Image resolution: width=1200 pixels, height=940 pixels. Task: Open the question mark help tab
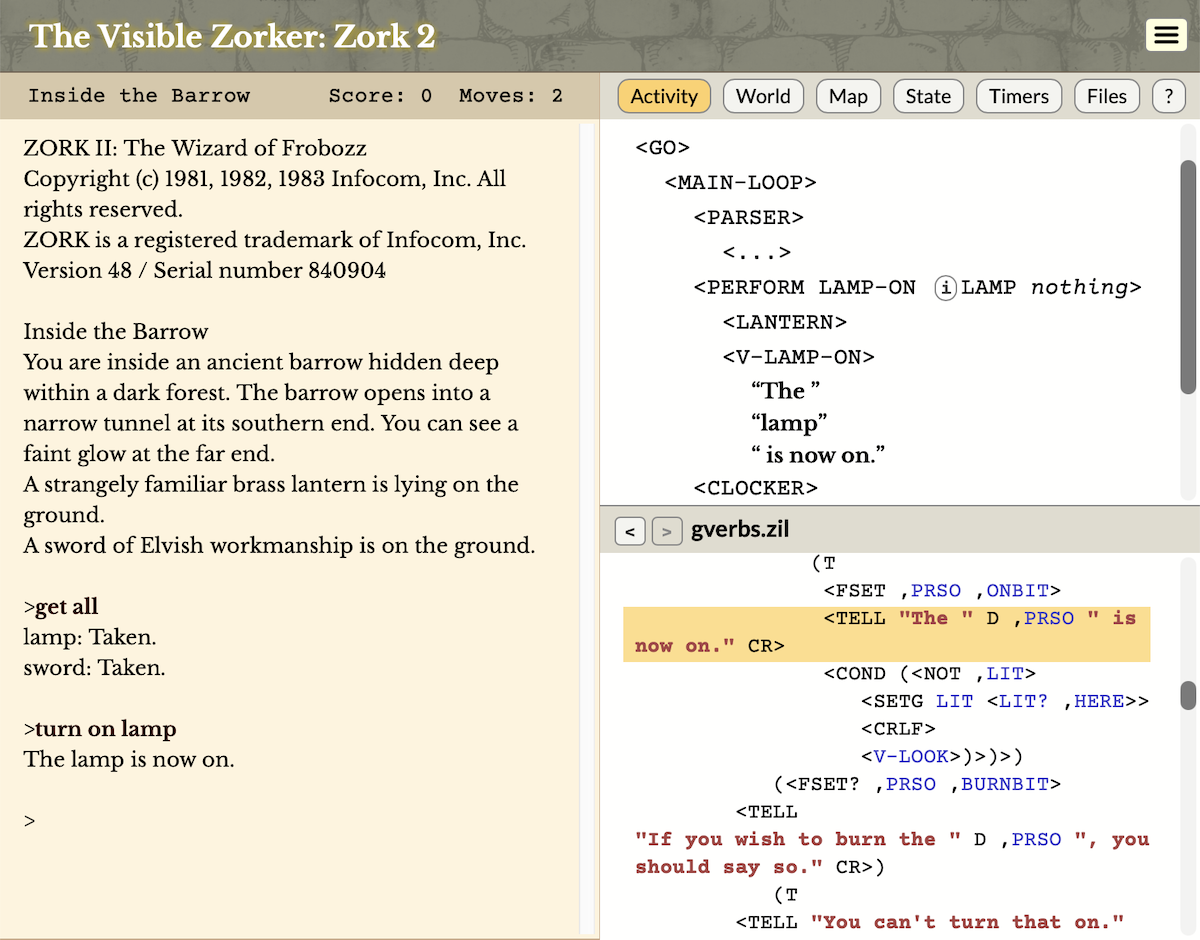point(1168,96)
